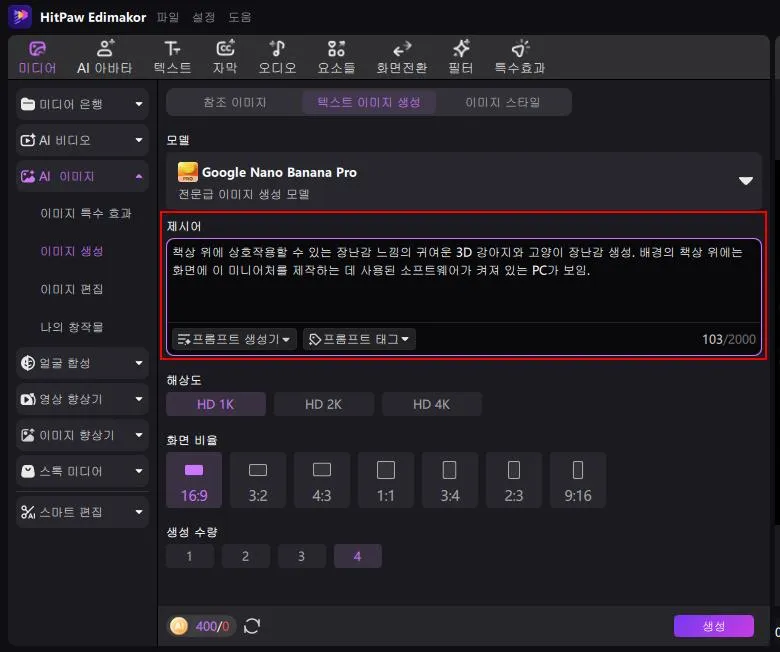Open 이미지 특수 효과 in the sidebar
Screen dimensions: 780x652
point(86,214)
